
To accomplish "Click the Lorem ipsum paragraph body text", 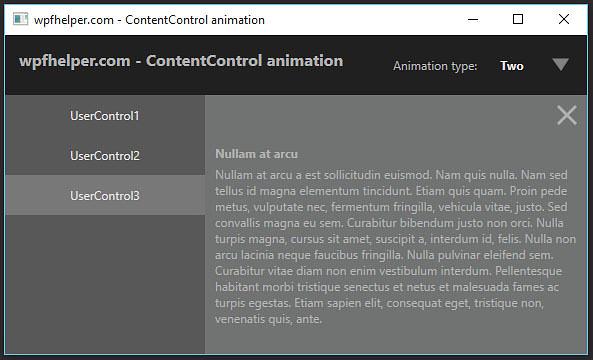I will point(395,247).
